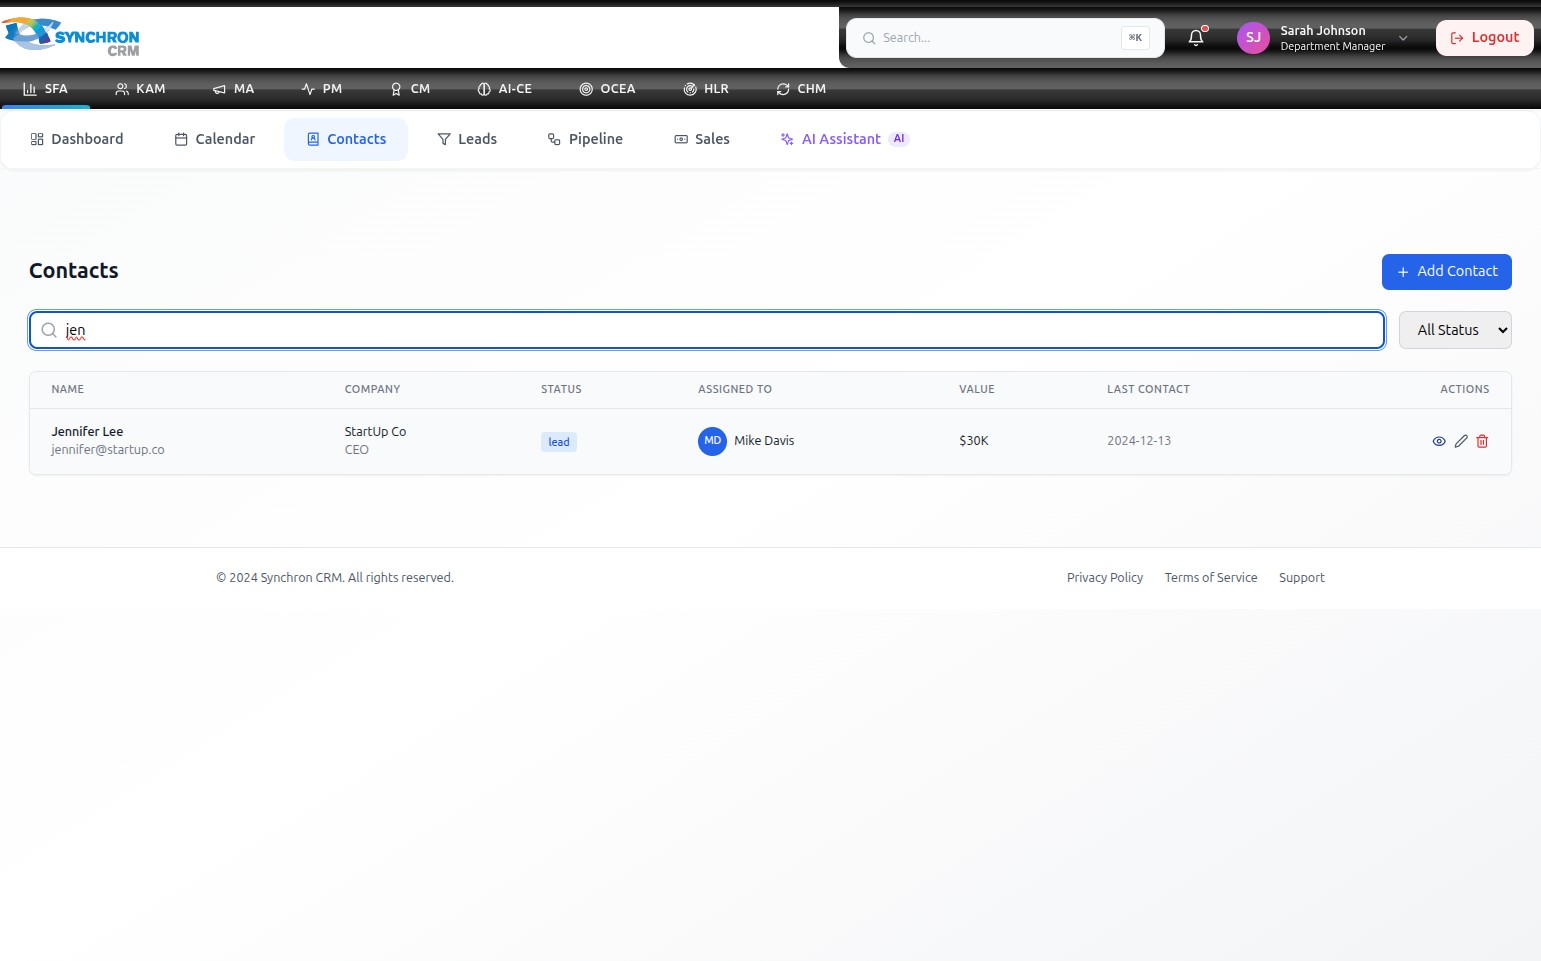
Task: Click the AI badge beside AI Assistant
Action: [899, 139]
